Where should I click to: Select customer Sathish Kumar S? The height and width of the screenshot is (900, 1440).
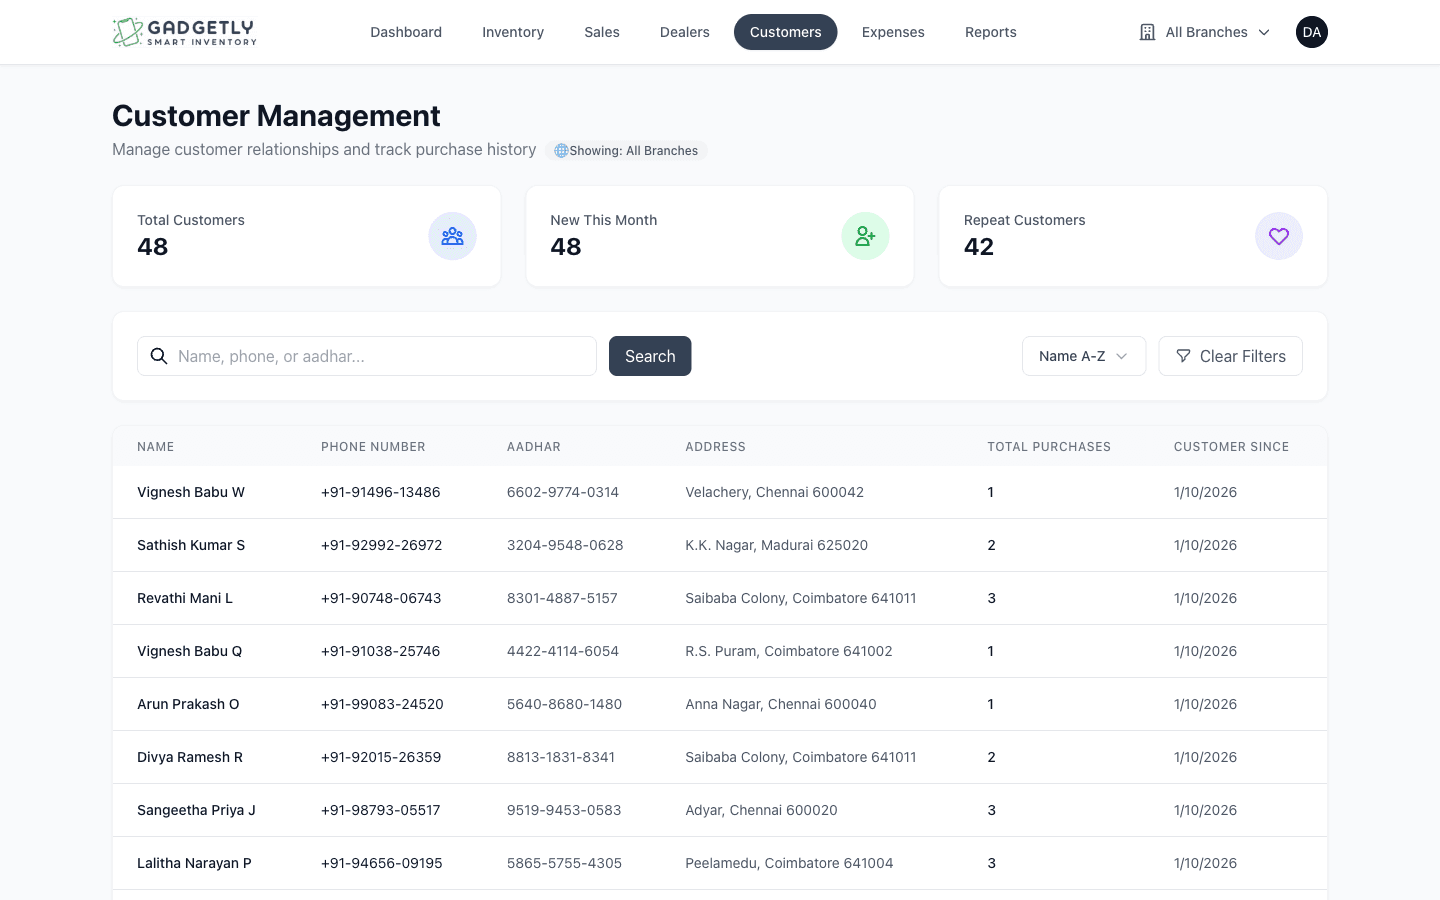point(191,545)
